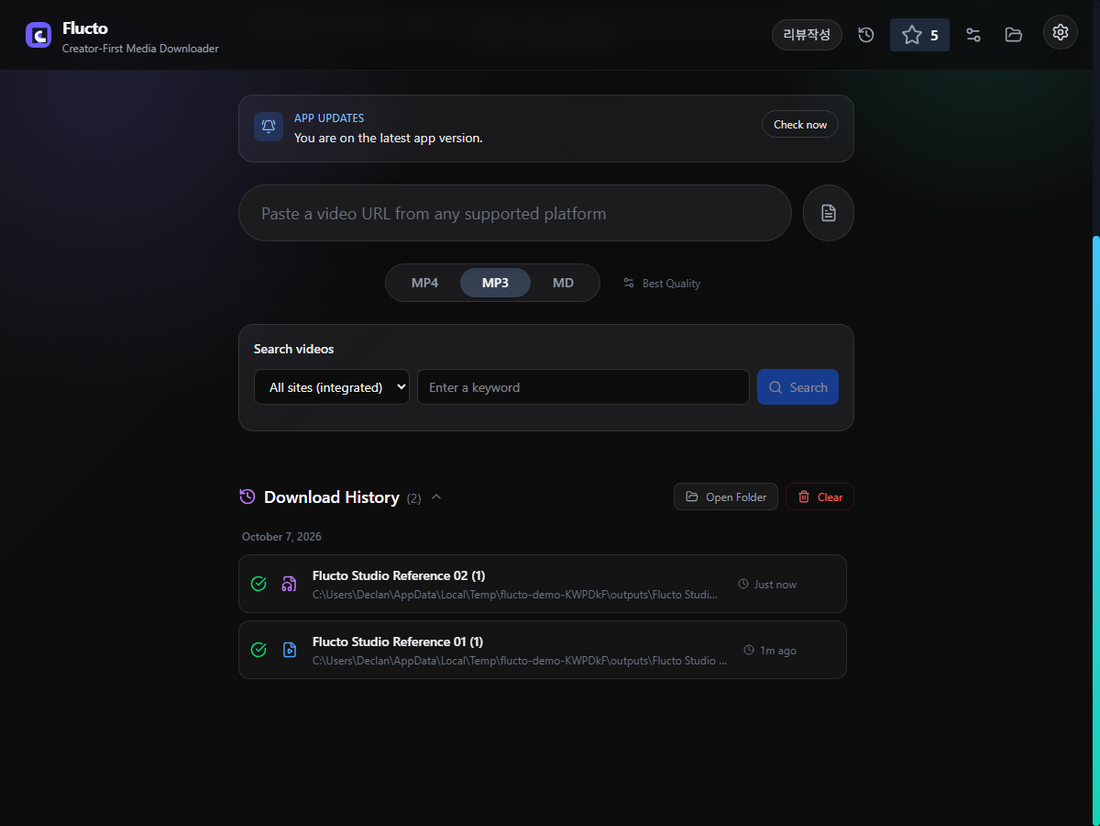Click file path under Studio Reference 02
The width and height of the screenshot is (1100, 826).
pyautogui.click(x=515, y=594)
